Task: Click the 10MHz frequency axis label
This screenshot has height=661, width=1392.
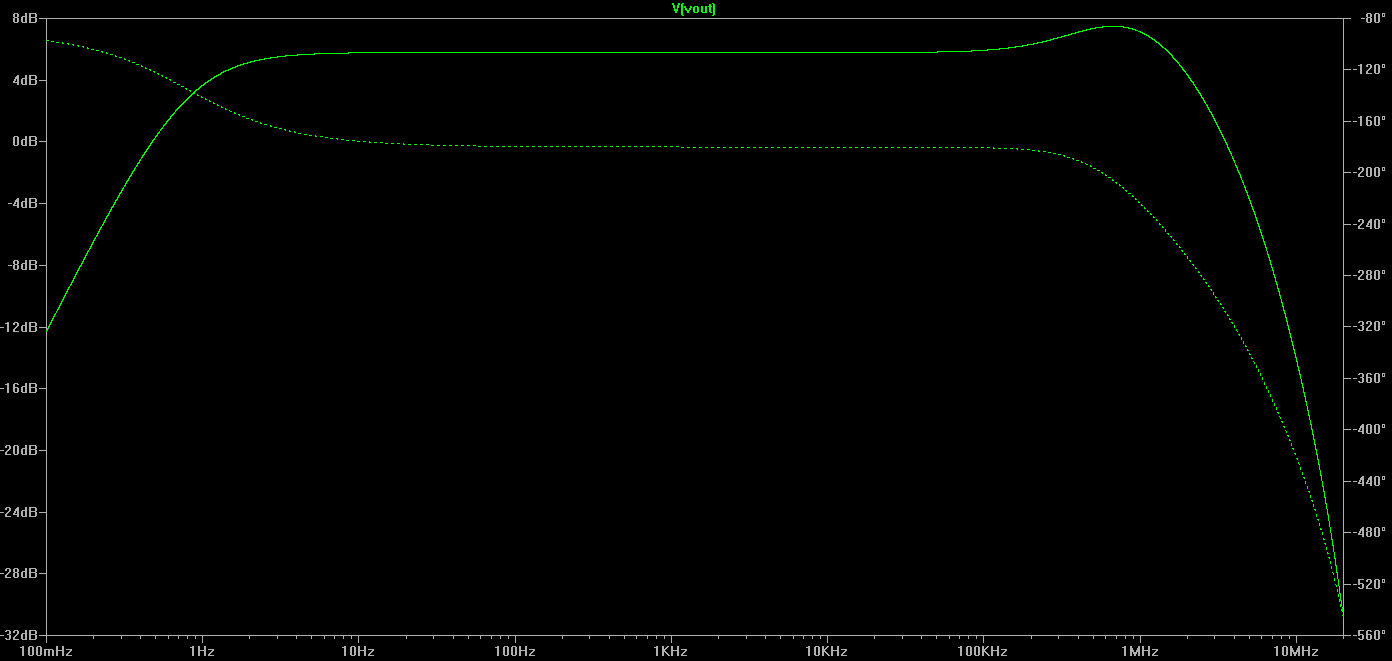Action: click(x=1294, y=651)
